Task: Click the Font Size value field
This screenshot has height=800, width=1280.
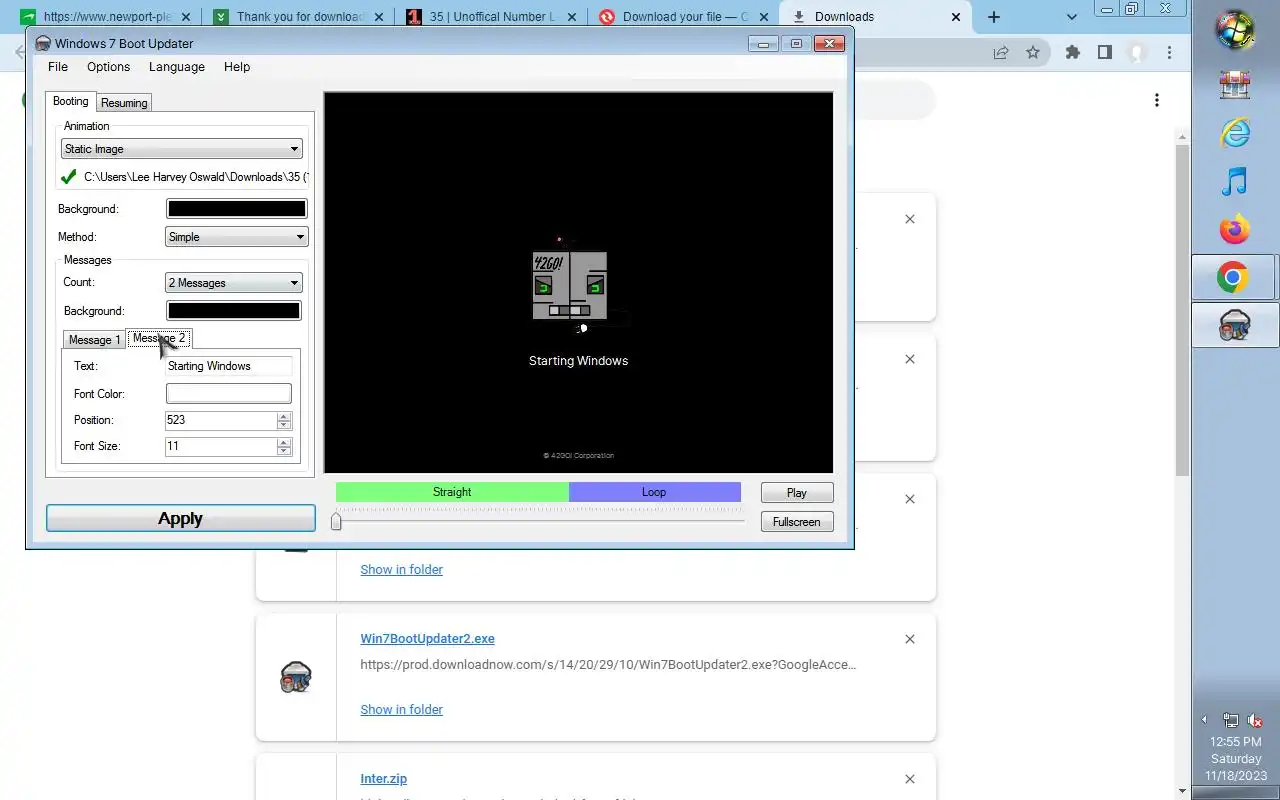Action: pyautogui.click(x=220, y=446)
